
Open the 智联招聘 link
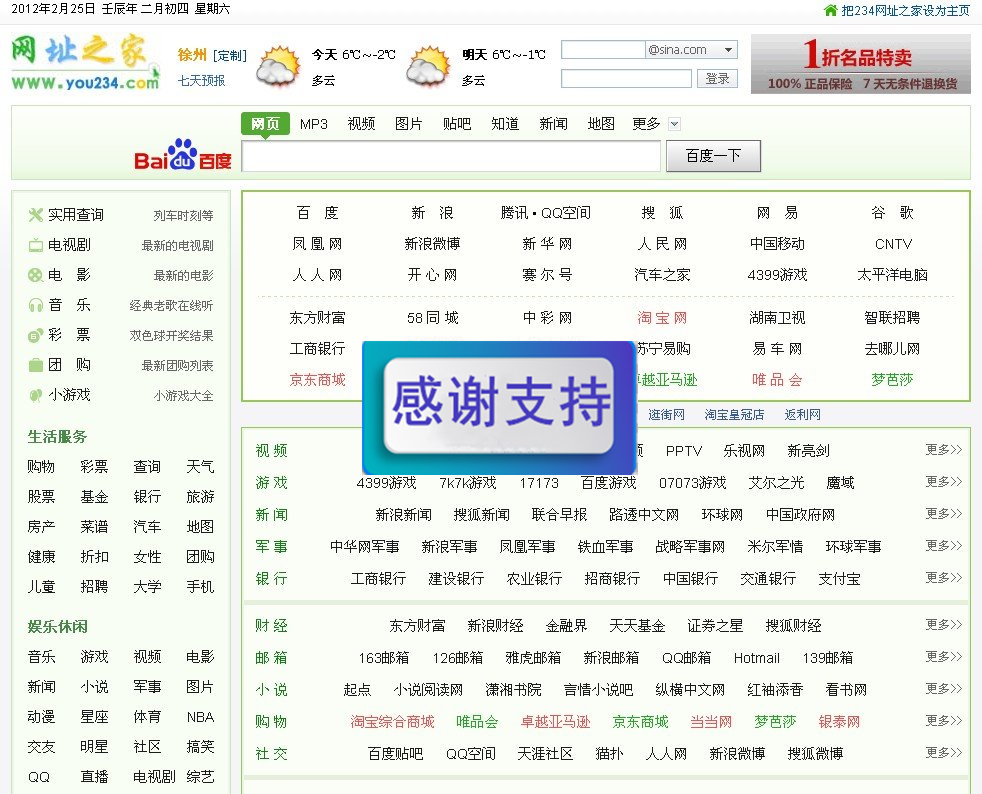892,318
